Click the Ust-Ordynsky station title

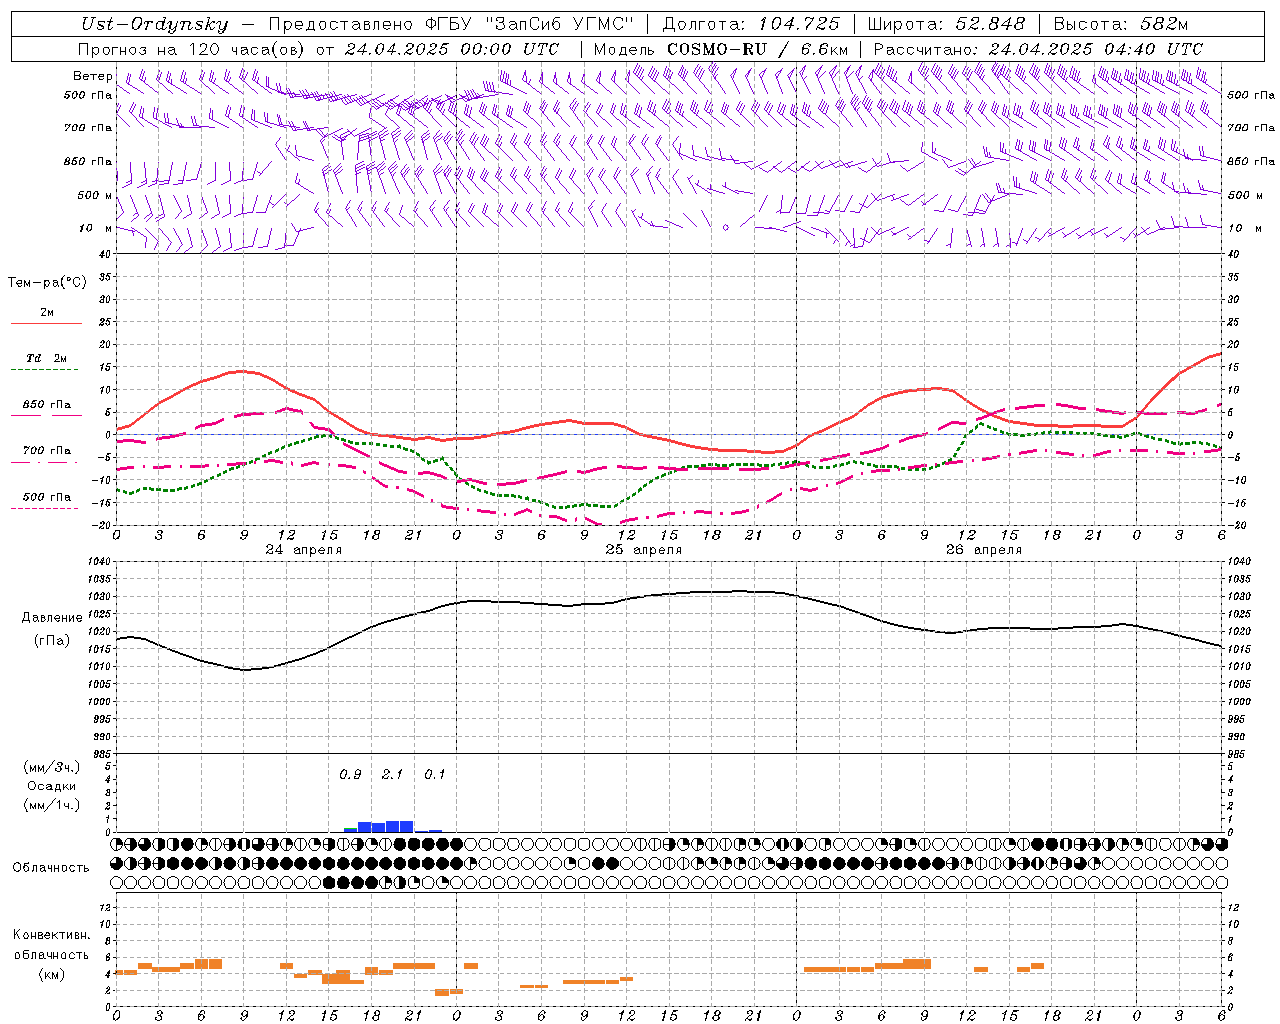pos(155,25)
